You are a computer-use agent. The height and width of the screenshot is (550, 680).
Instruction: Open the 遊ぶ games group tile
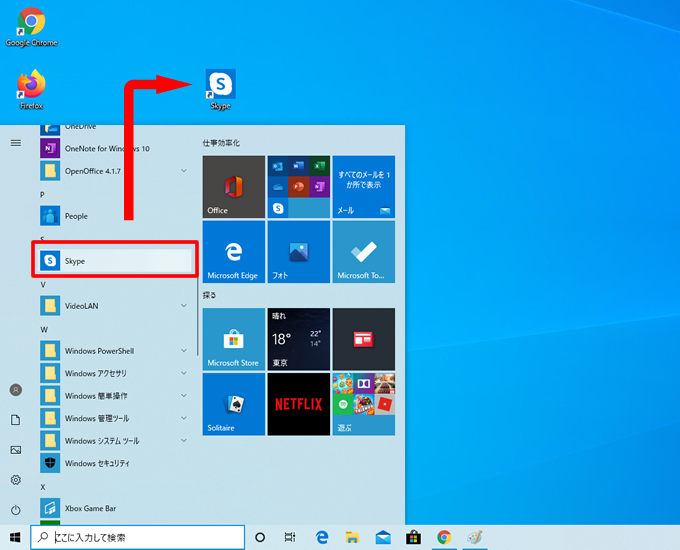[364, 404]
